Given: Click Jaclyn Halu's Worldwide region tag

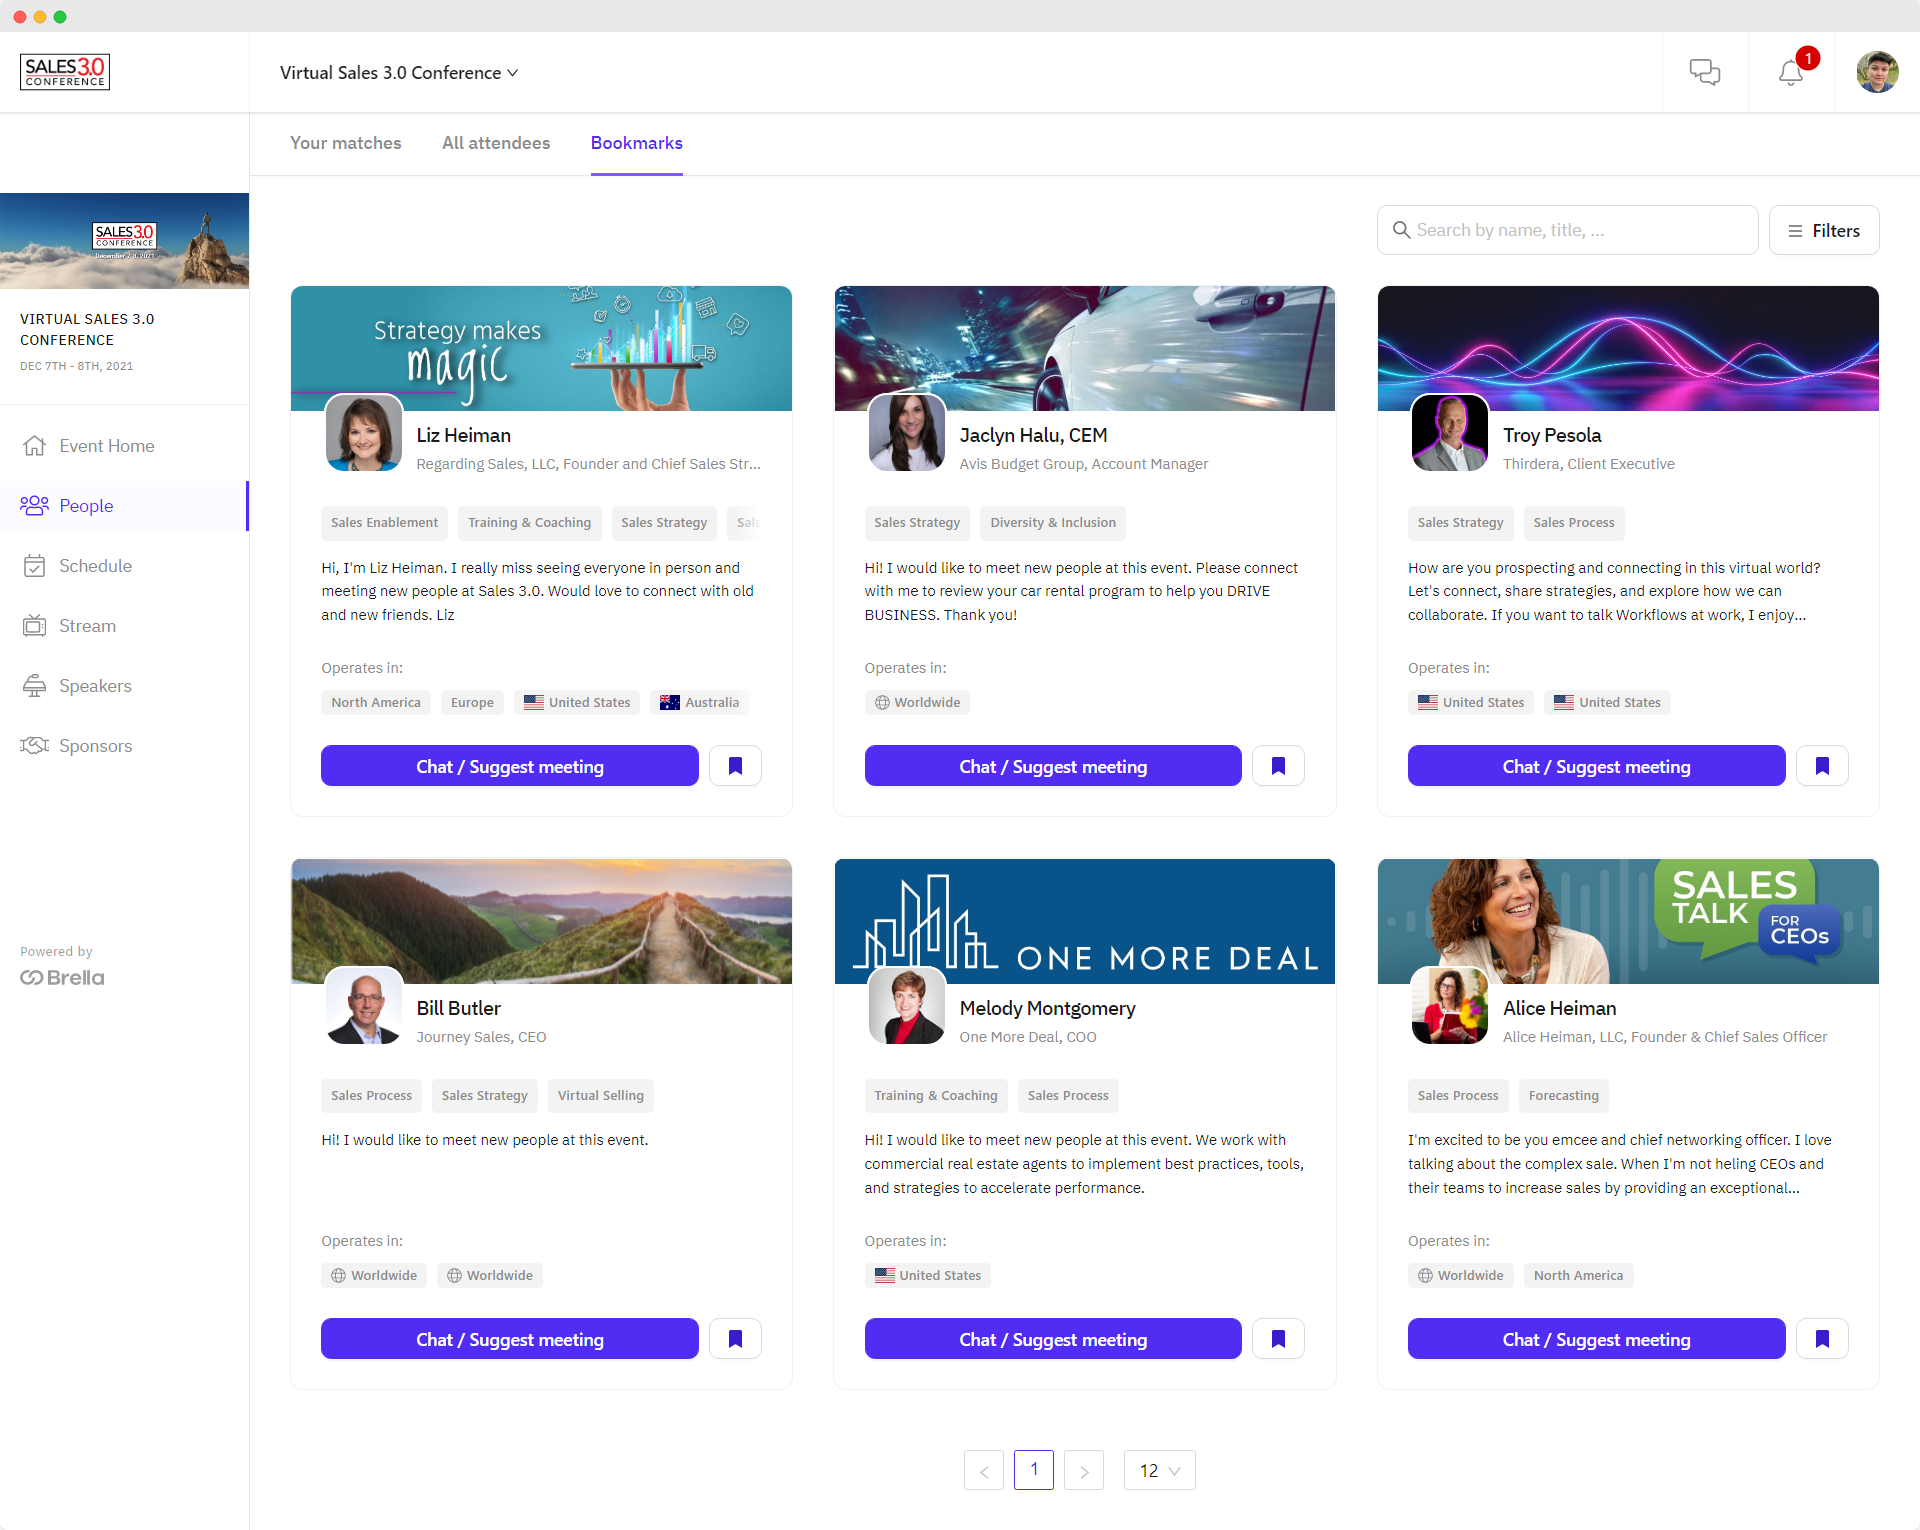Looking at the screenshot, I should tap(917, 703).
